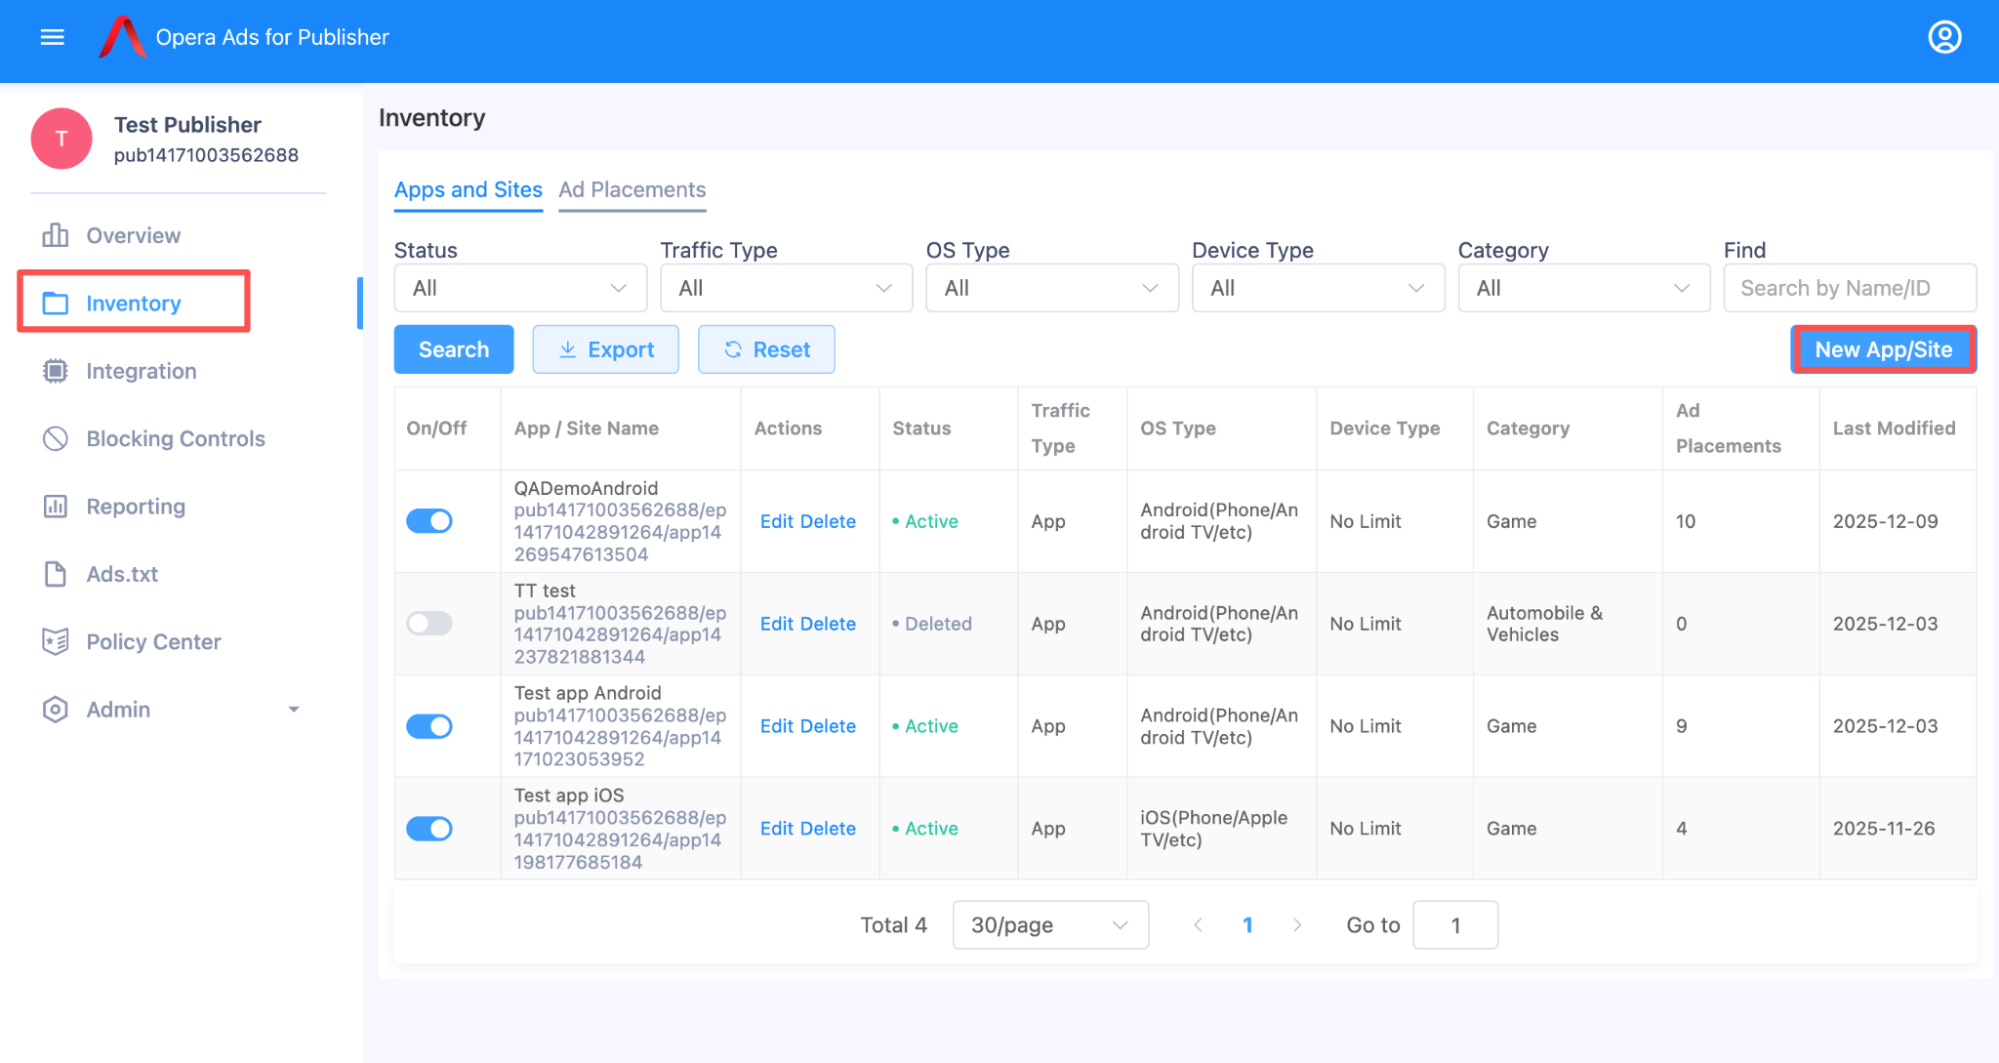Open the Status filter dropdown
Viewport: 1999px width, 1063px height.
[520, 288]
